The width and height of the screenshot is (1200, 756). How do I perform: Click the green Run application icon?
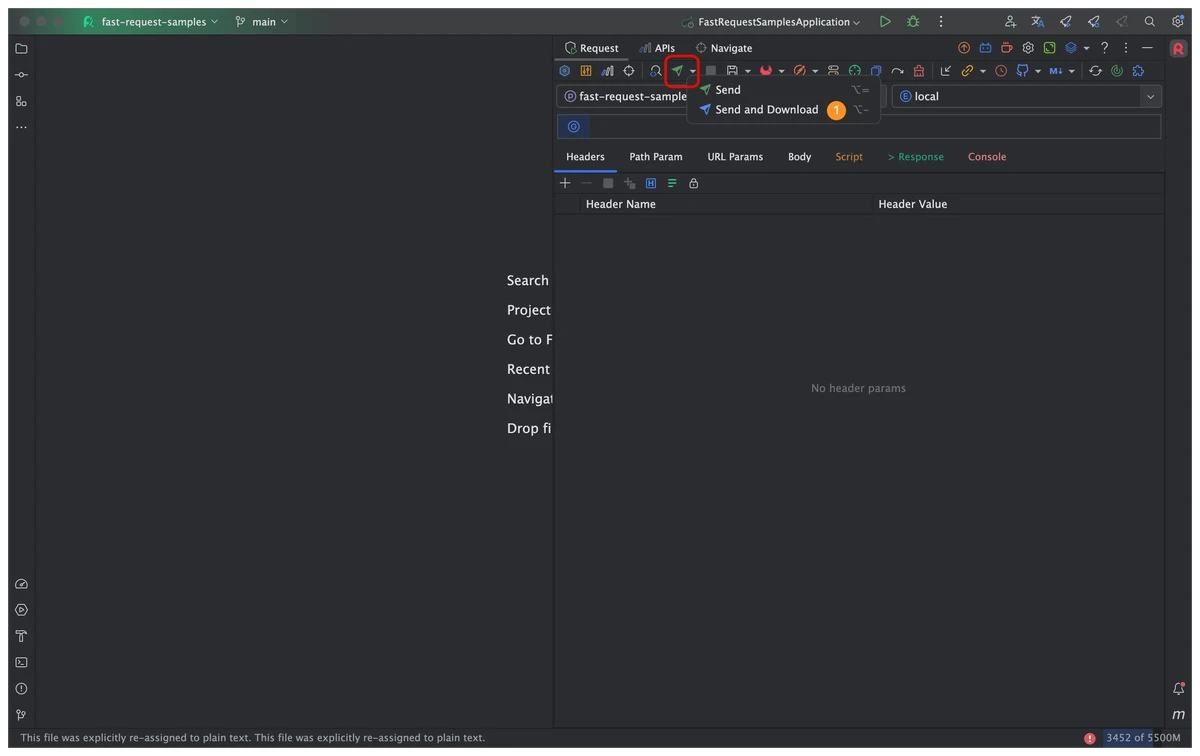[885, 21]
